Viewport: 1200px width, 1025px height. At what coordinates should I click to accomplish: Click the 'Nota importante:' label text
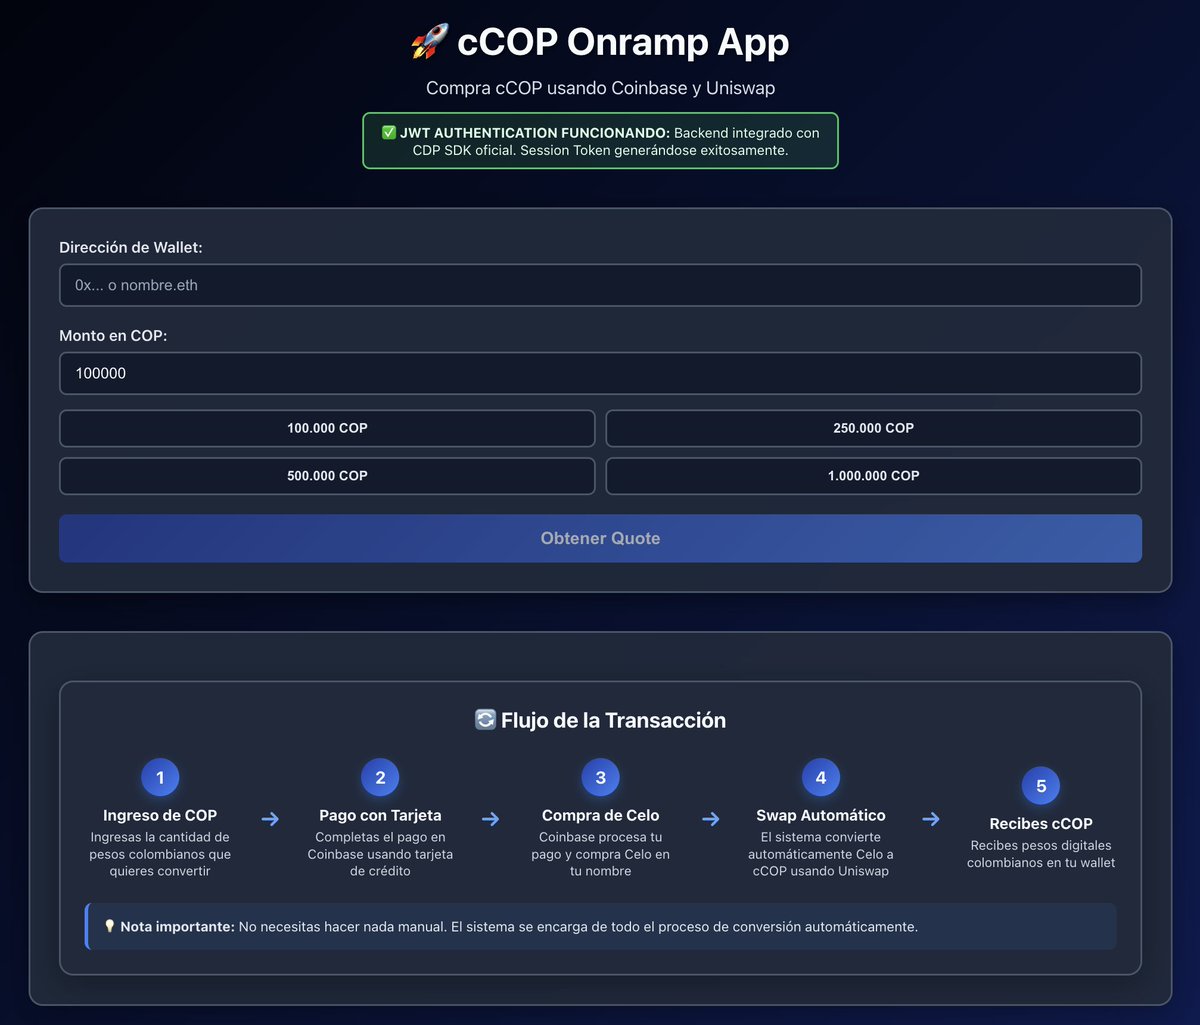[x=177, y=927]
